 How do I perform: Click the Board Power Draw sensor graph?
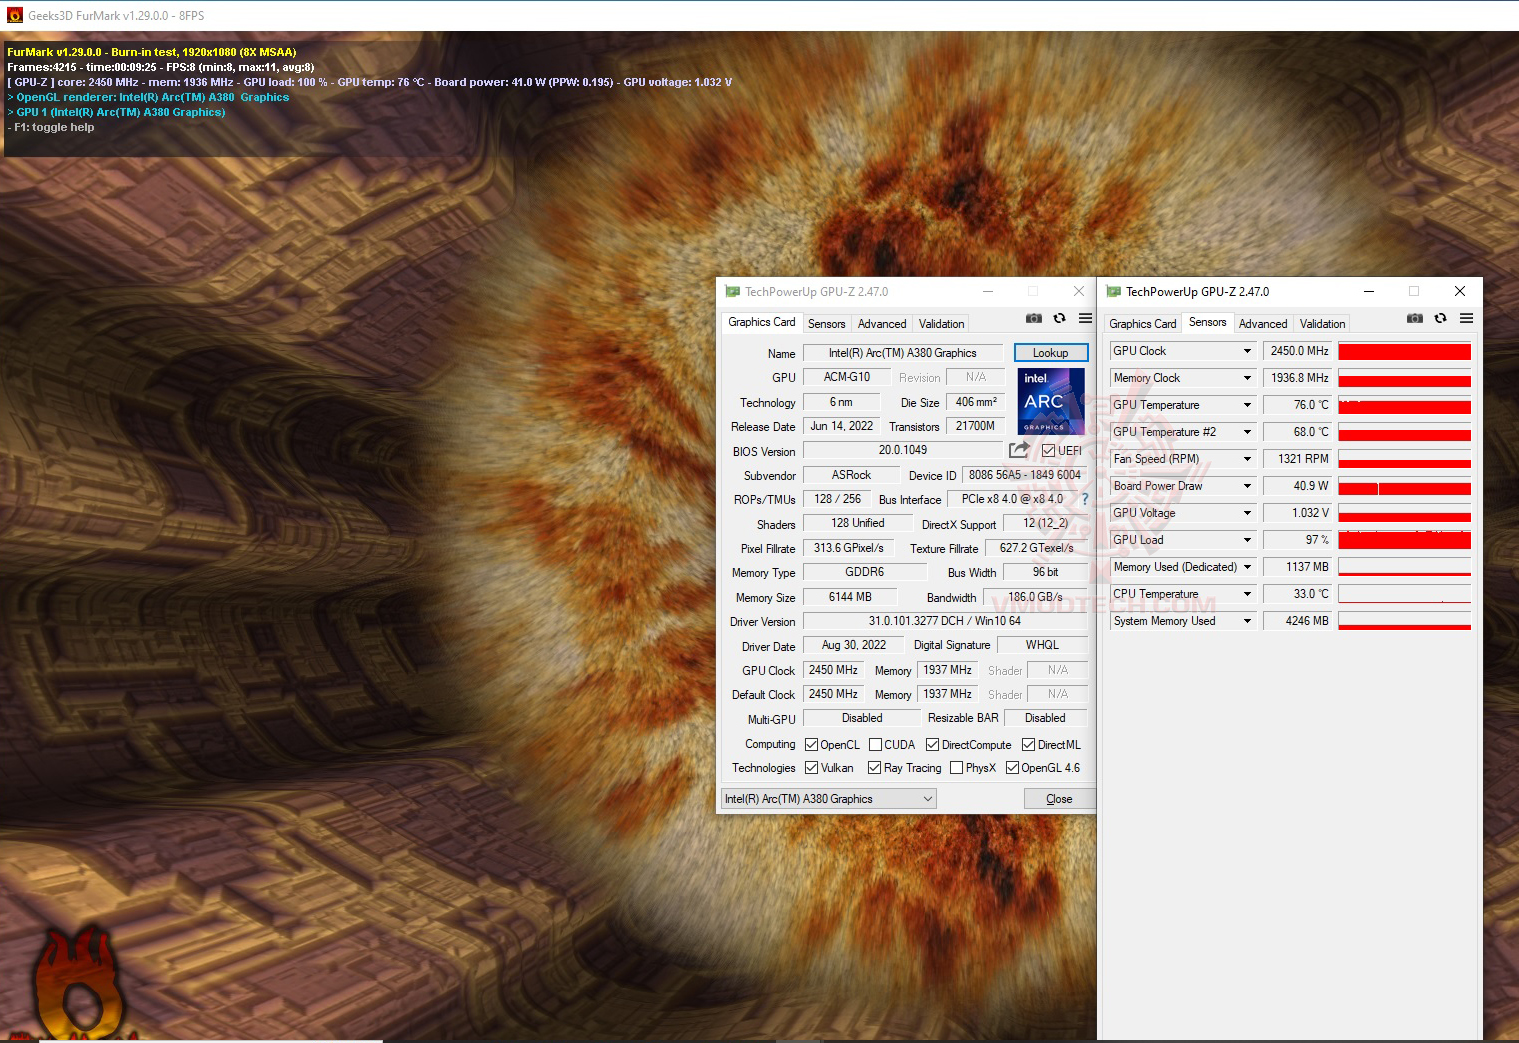tap(1405, 486)
